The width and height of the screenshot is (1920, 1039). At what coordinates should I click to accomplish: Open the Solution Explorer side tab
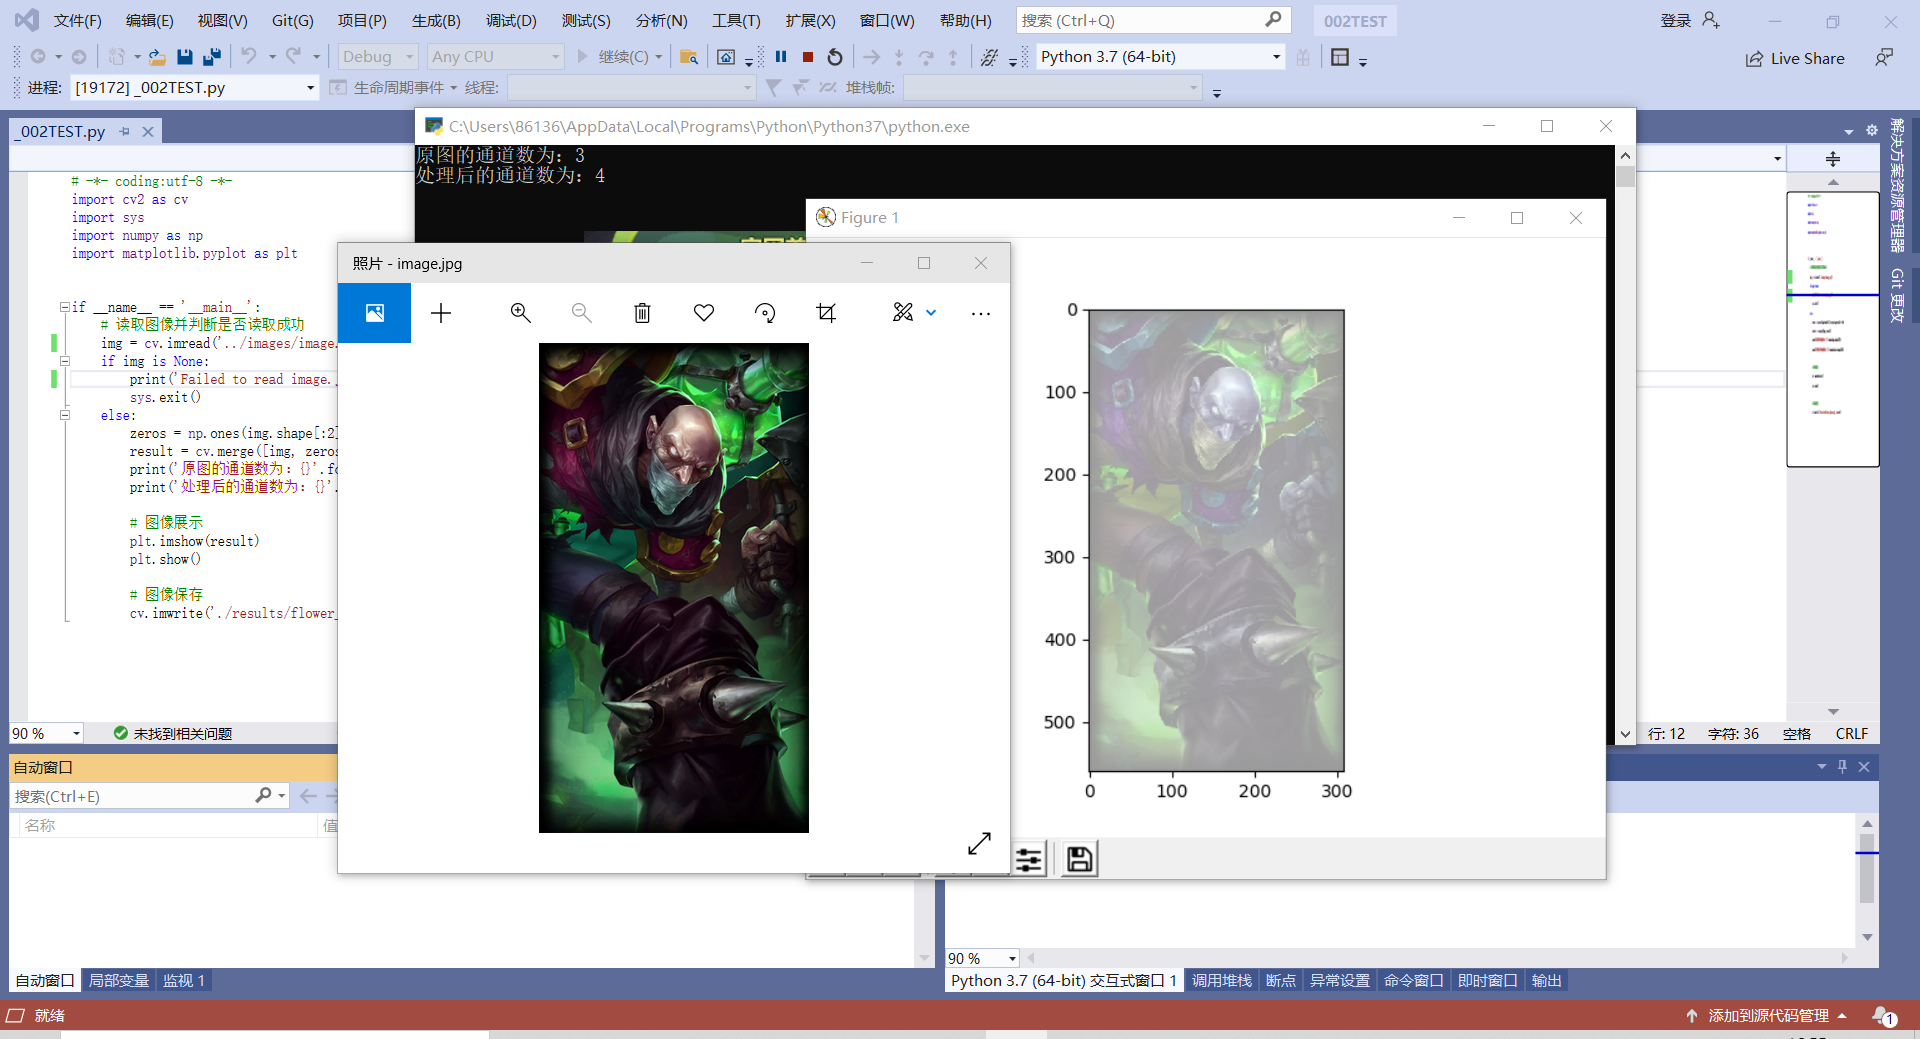point(1897,186)
